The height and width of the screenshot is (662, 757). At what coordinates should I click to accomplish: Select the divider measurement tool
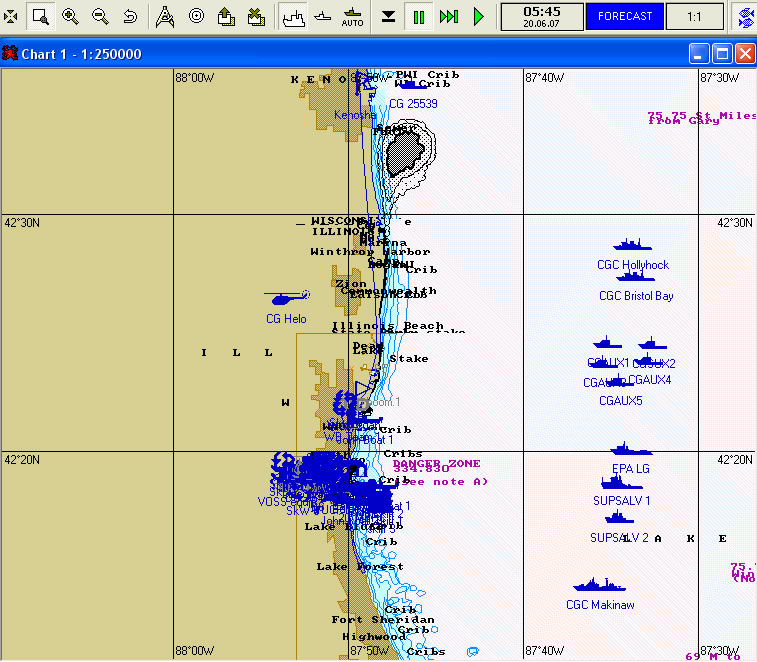click(165, 16)
